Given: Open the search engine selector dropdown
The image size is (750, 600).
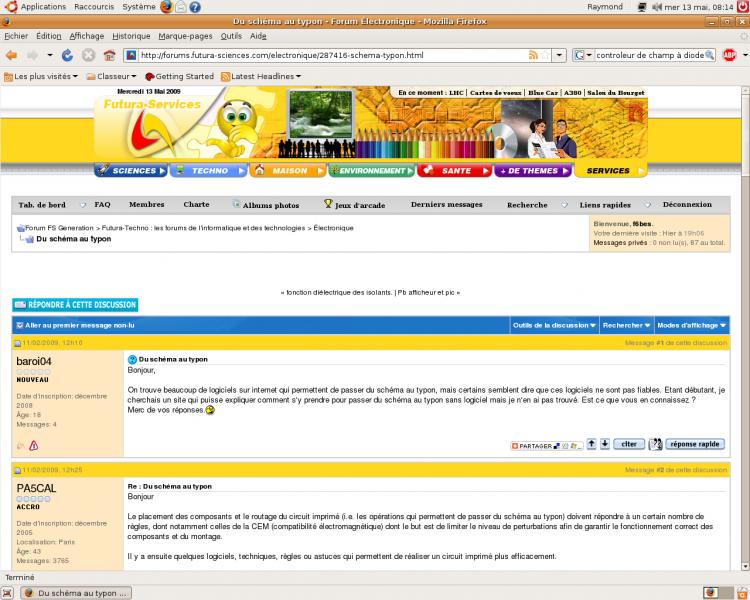Looking at the screenshot, I should [x=583, y=56].
